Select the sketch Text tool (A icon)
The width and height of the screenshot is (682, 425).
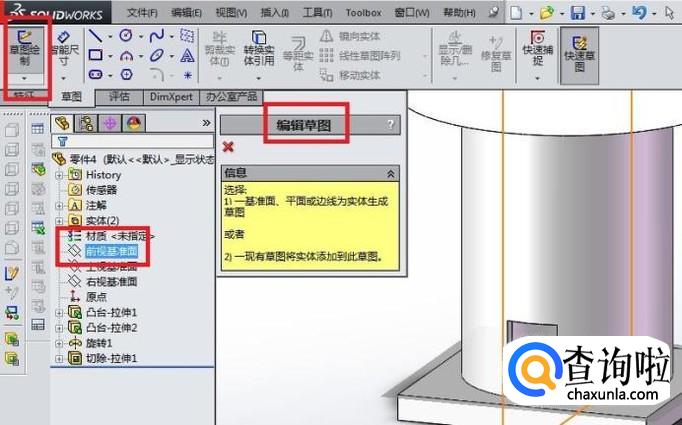pyautogui.click(x=187, y=56)
